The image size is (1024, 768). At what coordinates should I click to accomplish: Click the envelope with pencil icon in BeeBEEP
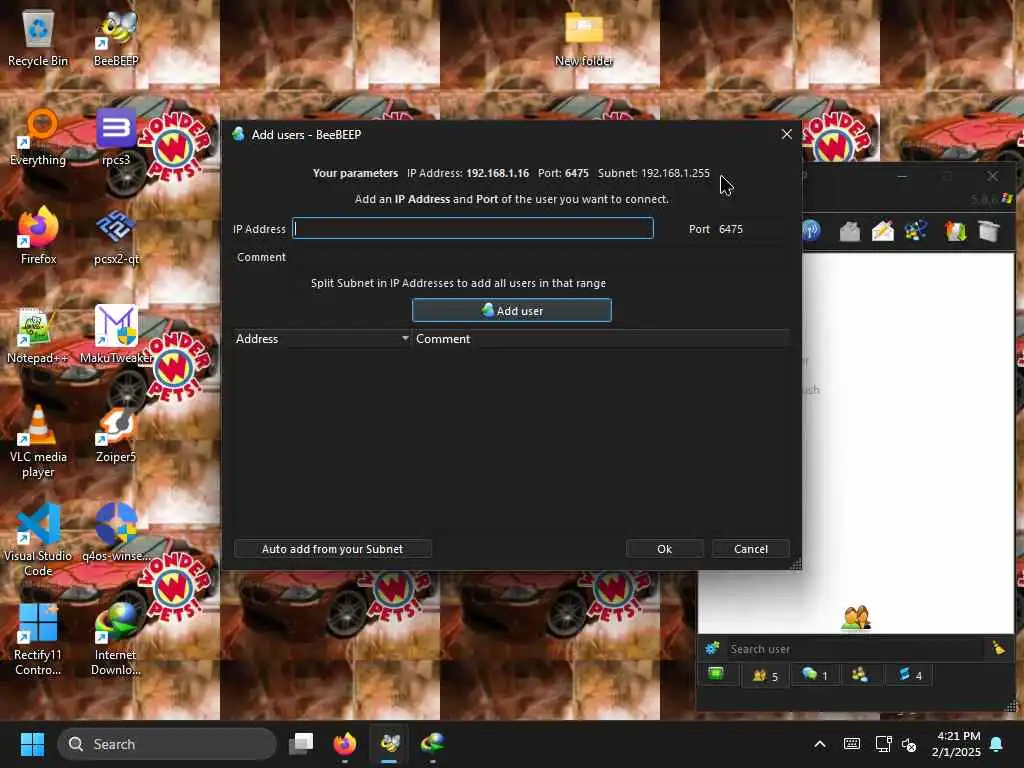click(x=883, y=231)
